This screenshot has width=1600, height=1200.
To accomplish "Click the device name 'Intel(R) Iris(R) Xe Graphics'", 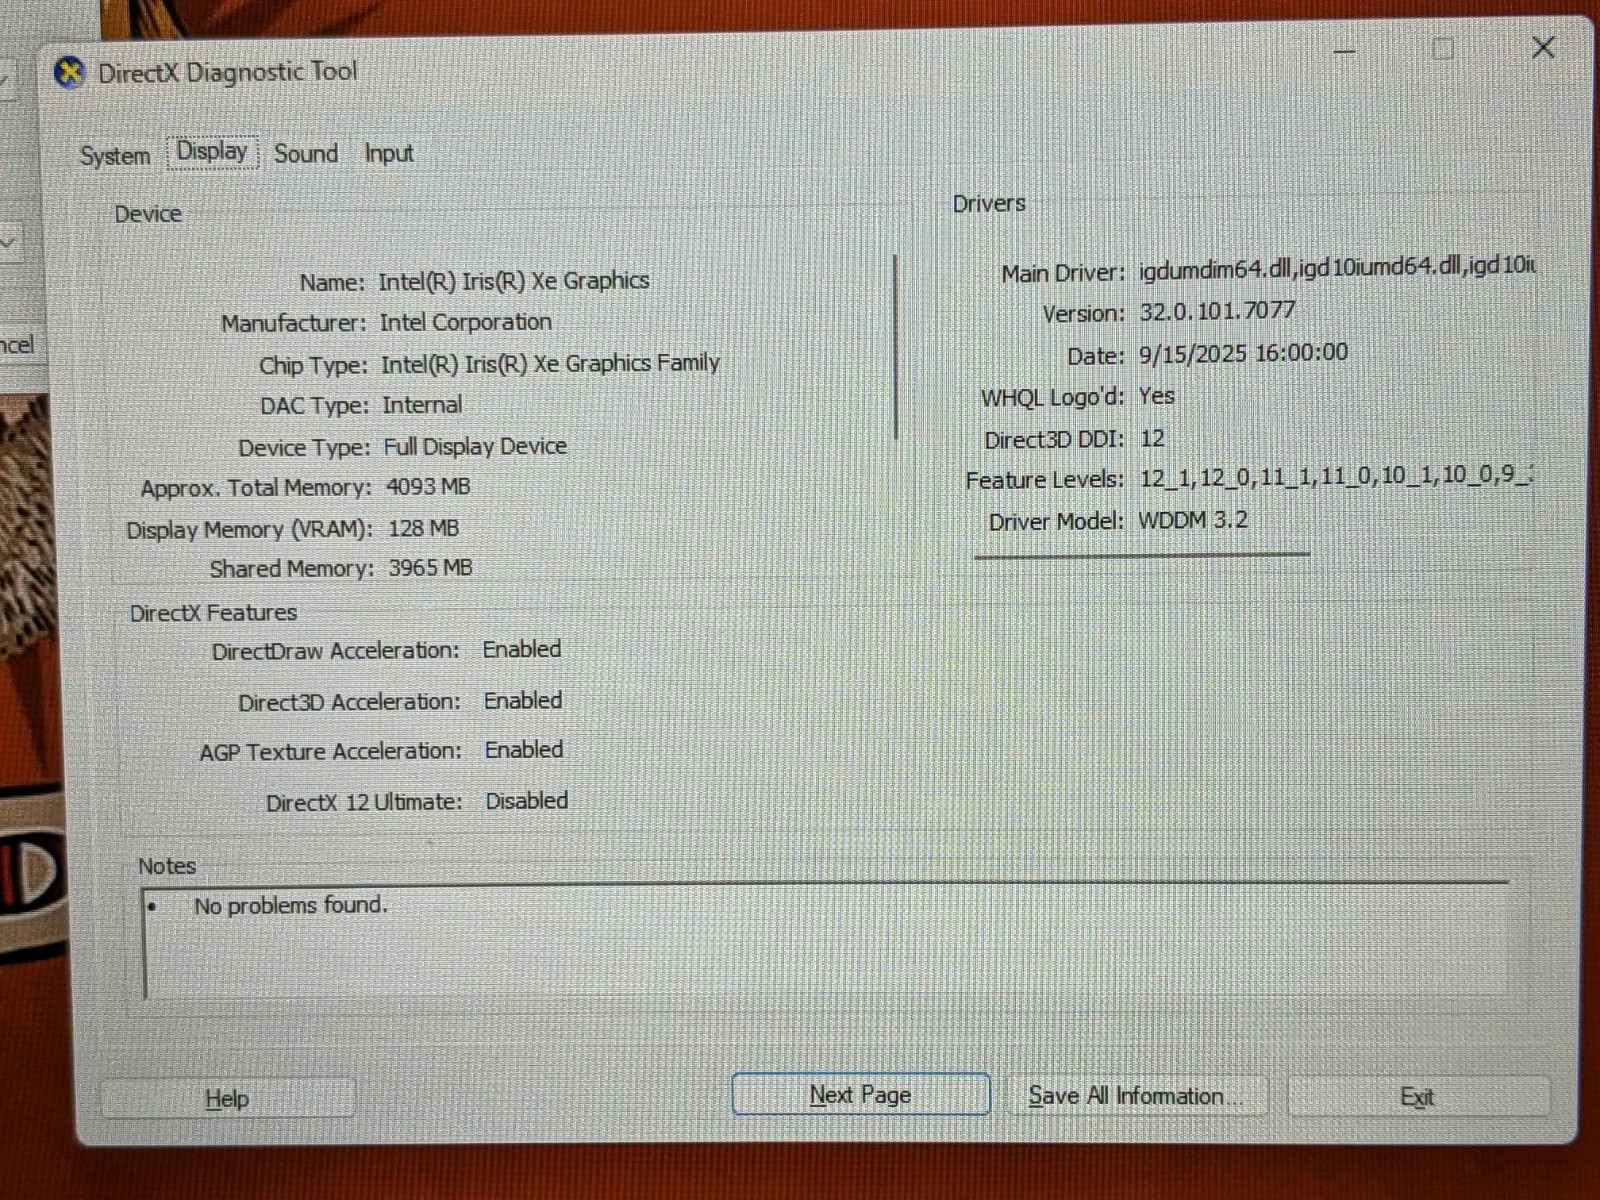I will coord(514,281).
